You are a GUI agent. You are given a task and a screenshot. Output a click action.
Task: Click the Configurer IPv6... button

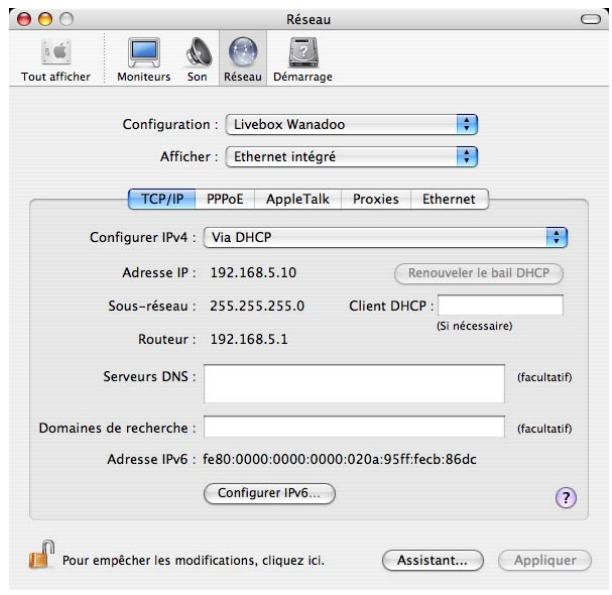pyautogui.click(x=269, y=493)
